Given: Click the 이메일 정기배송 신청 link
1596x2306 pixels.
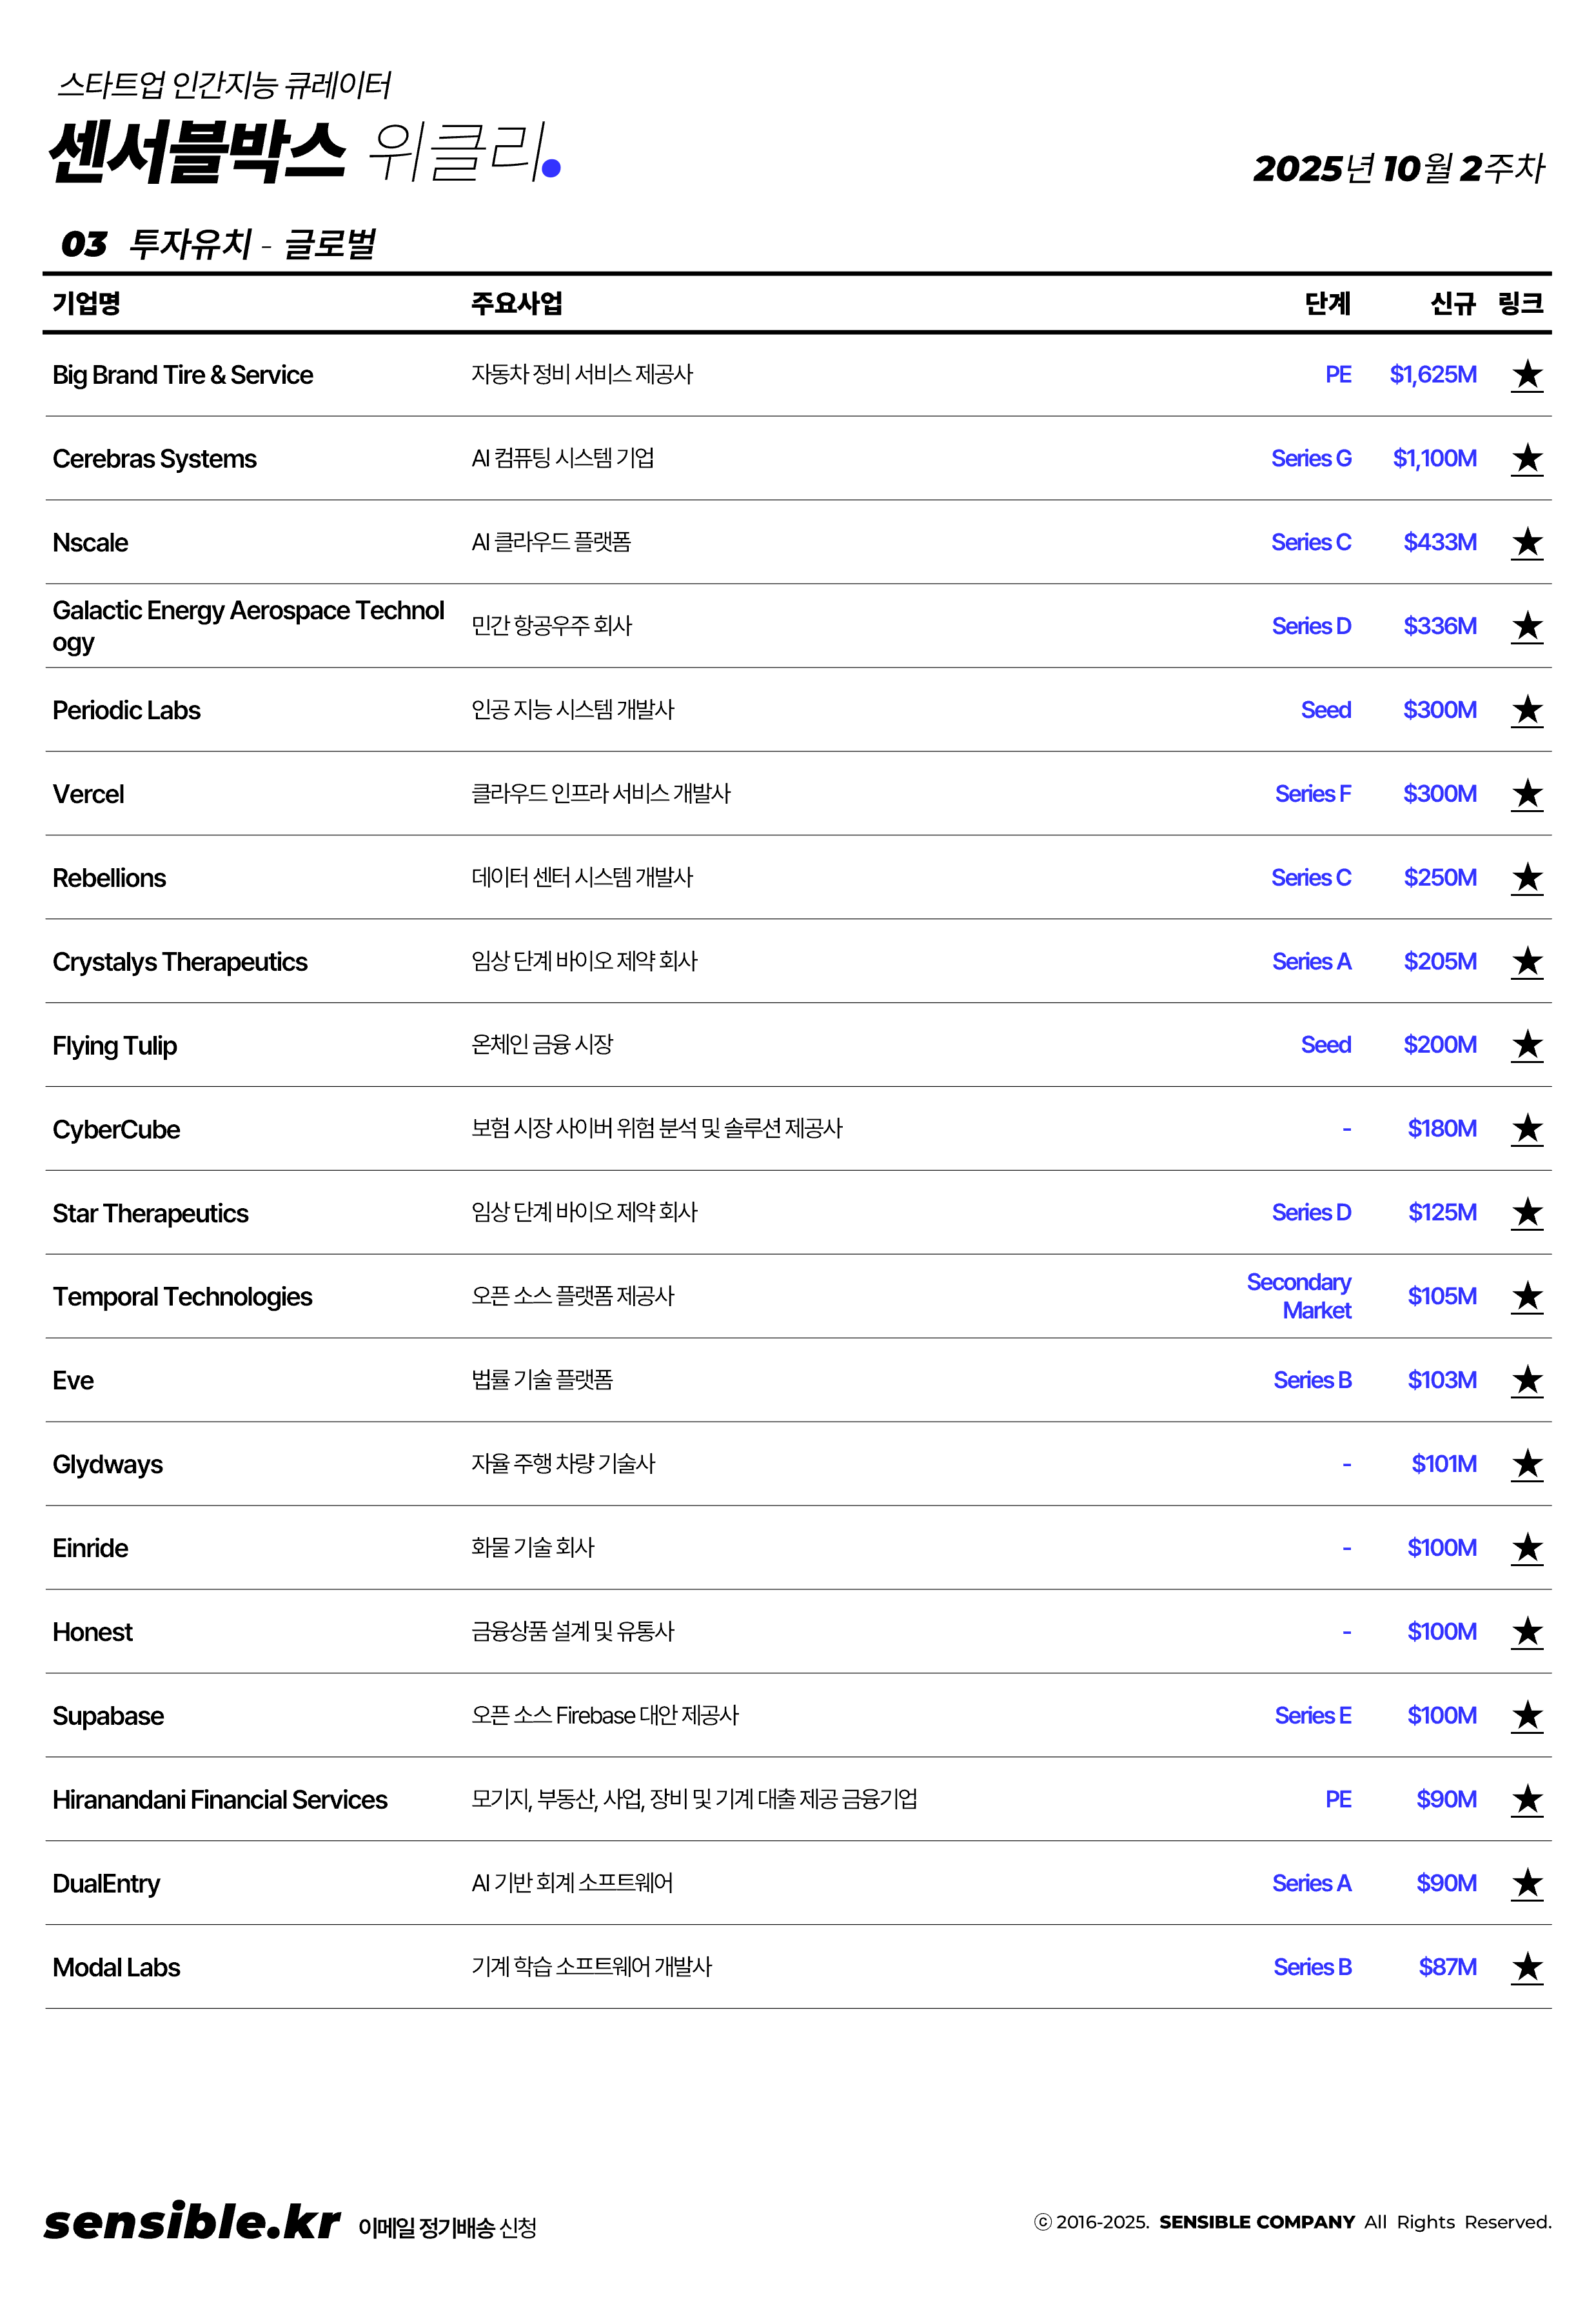Looking at the screenshot, I should (447, 2227).
